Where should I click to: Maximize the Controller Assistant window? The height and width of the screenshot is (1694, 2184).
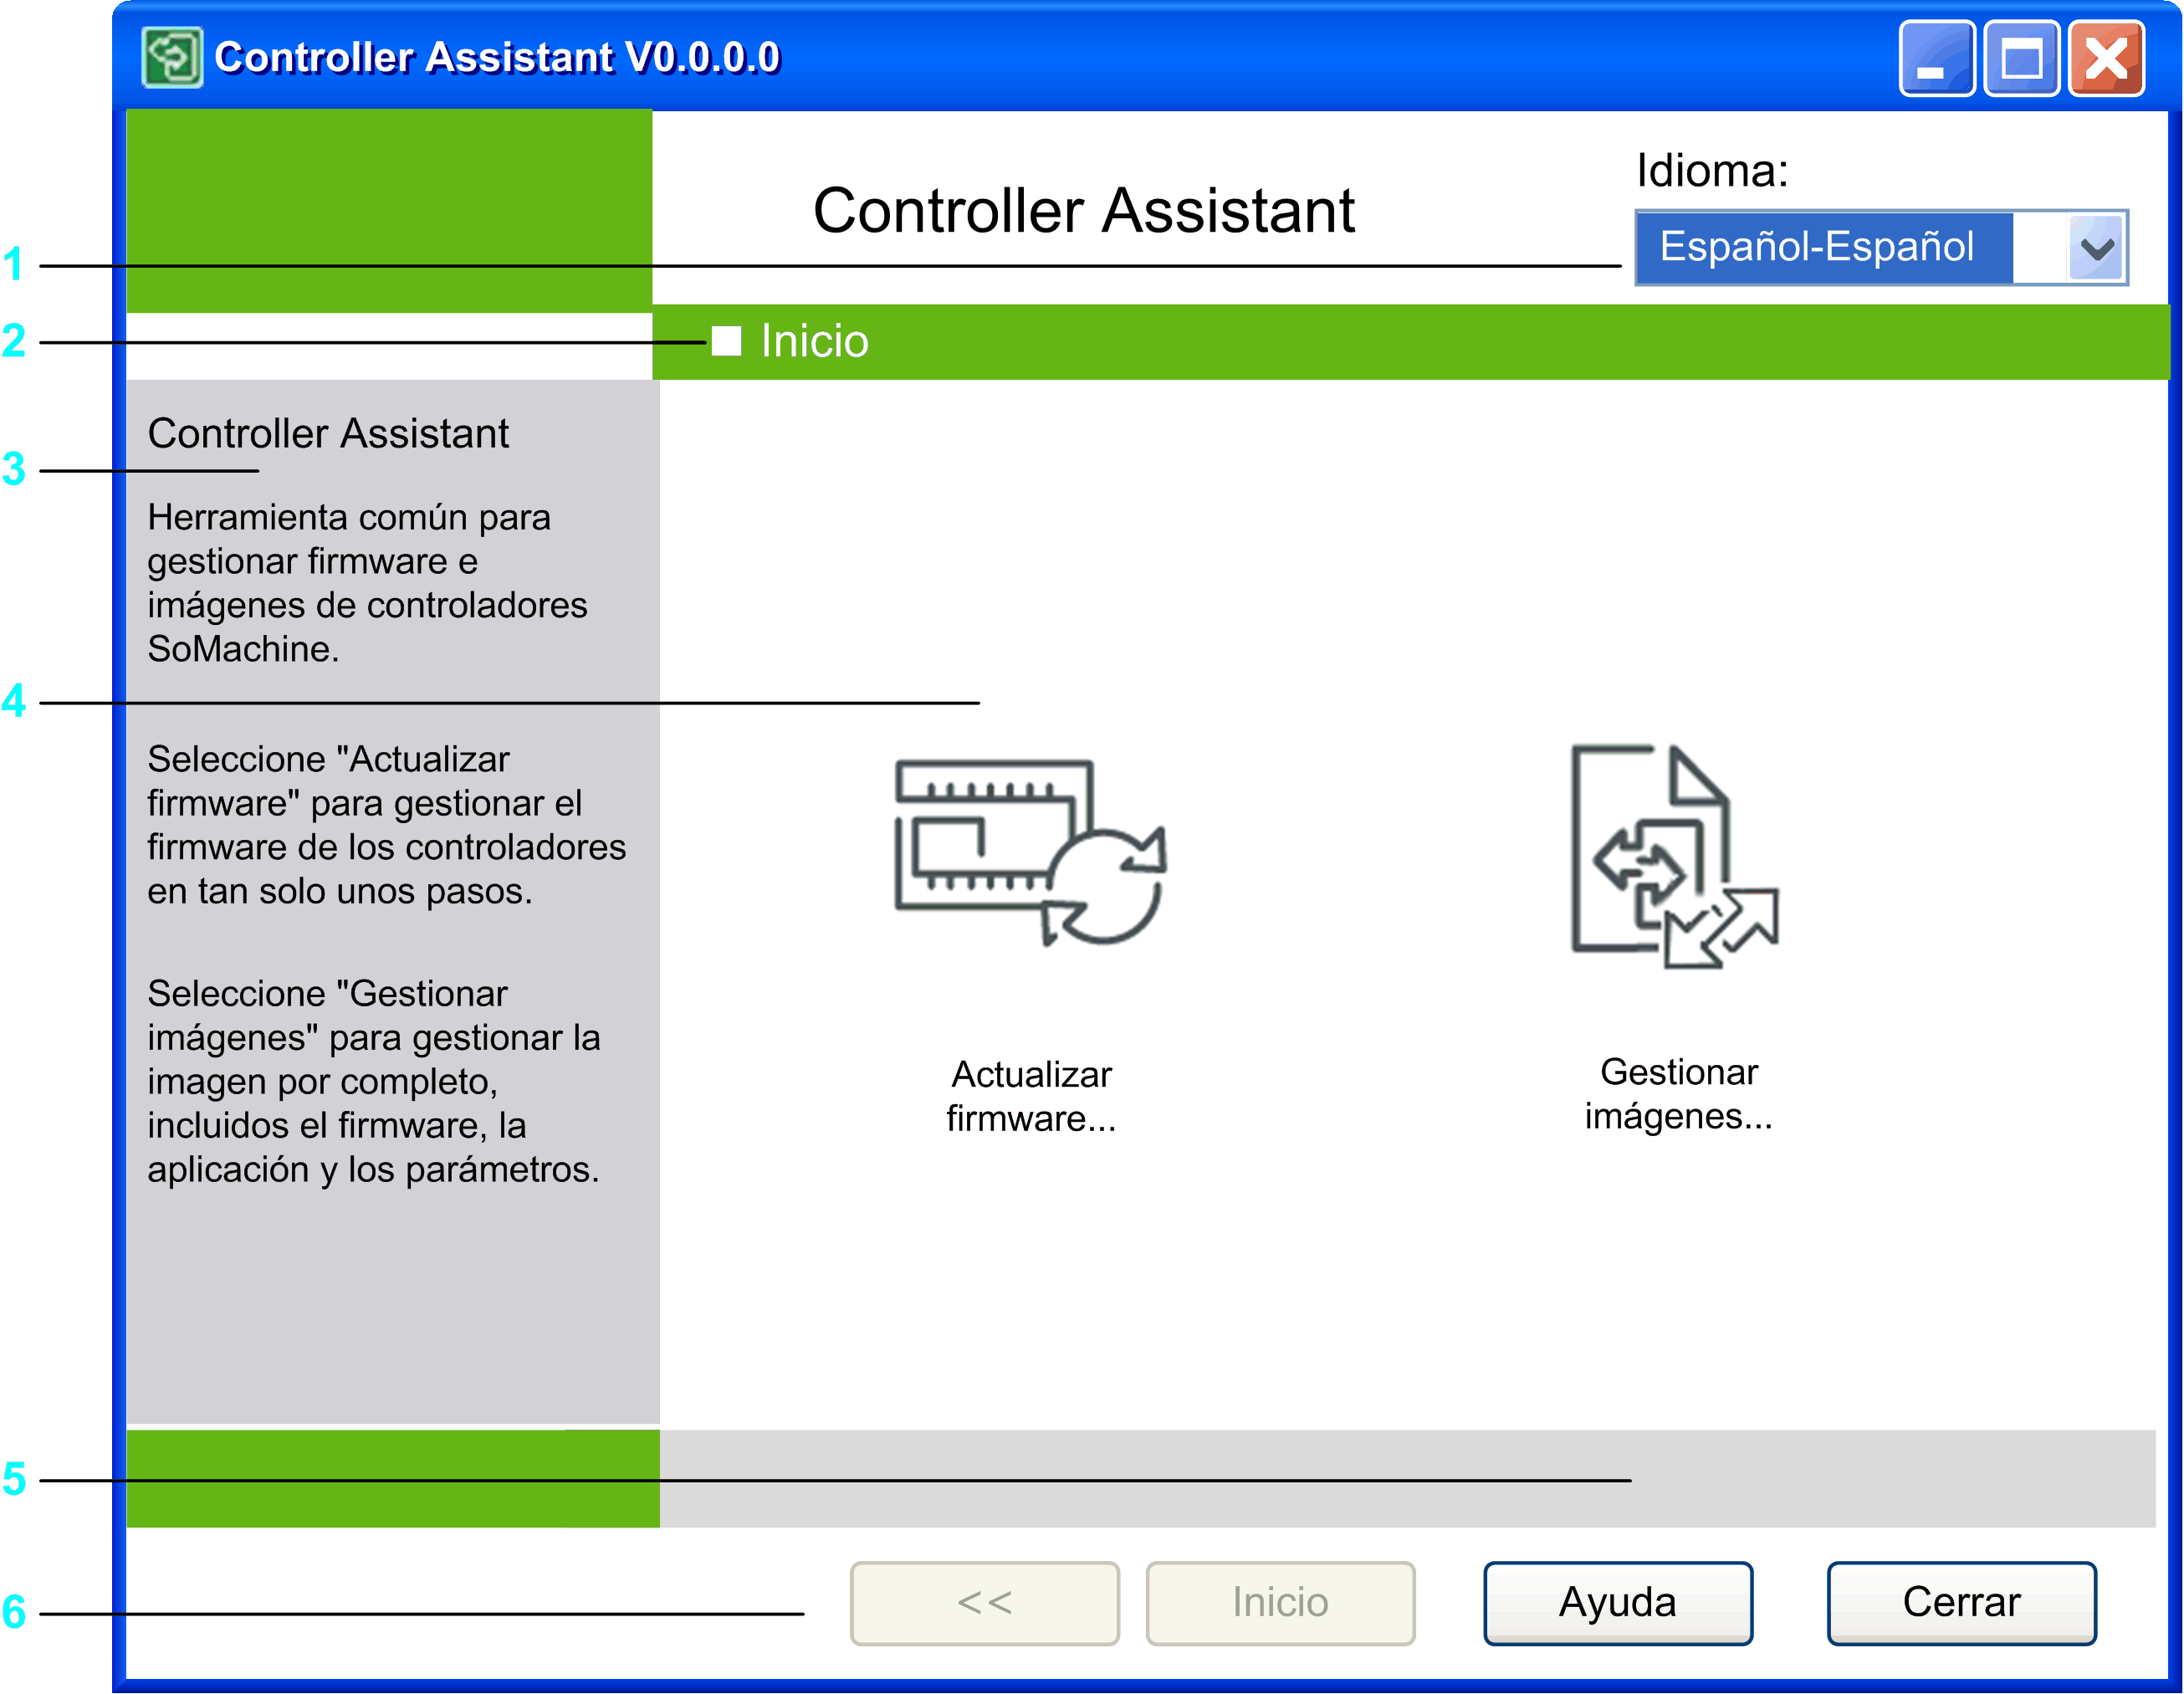coord(2021,58)
